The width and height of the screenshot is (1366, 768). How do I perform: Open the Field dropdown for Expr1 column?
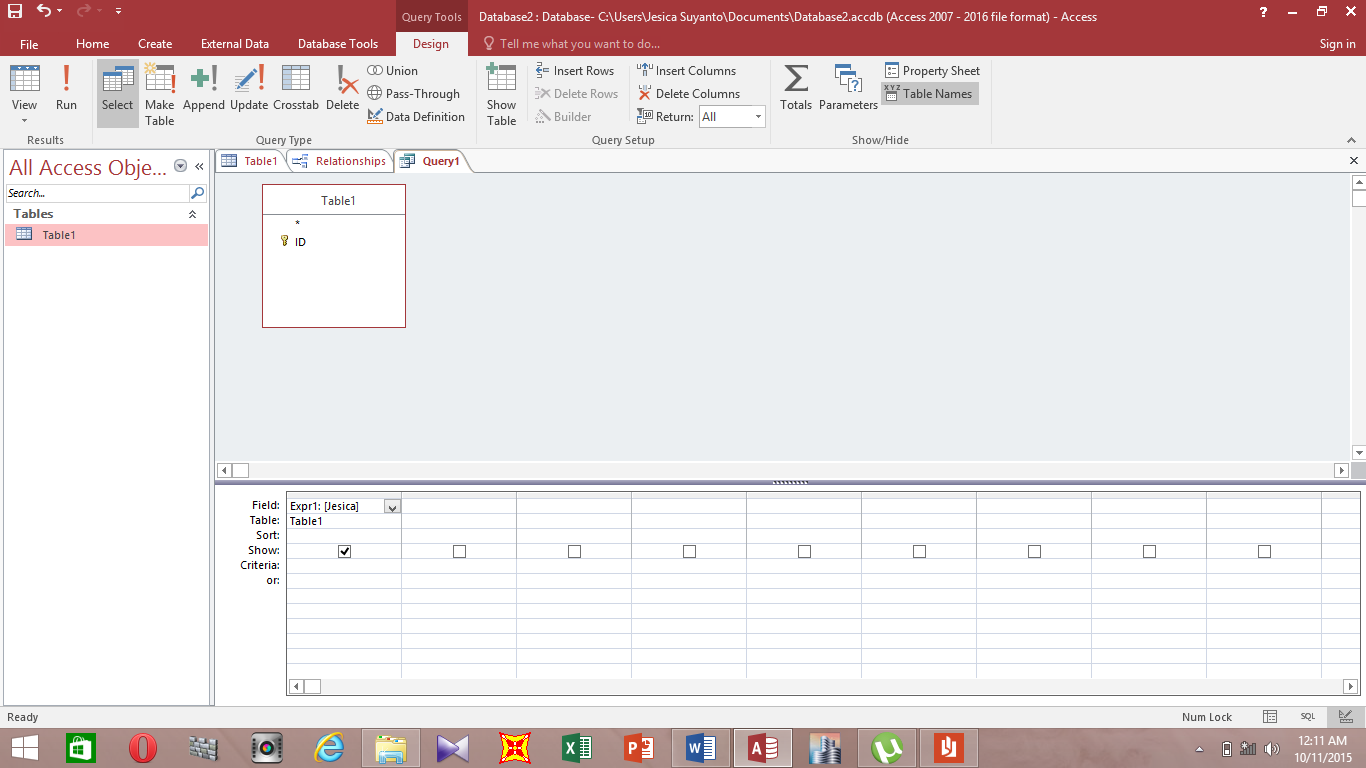tap(392, 507)
